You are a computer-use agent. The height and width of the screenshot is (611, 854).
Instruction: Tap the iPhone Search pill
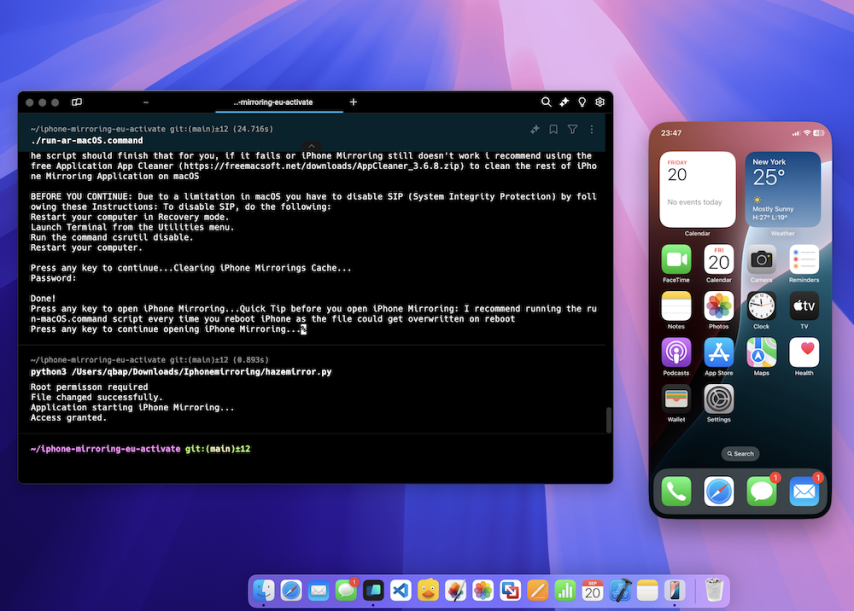click(740, 454)
